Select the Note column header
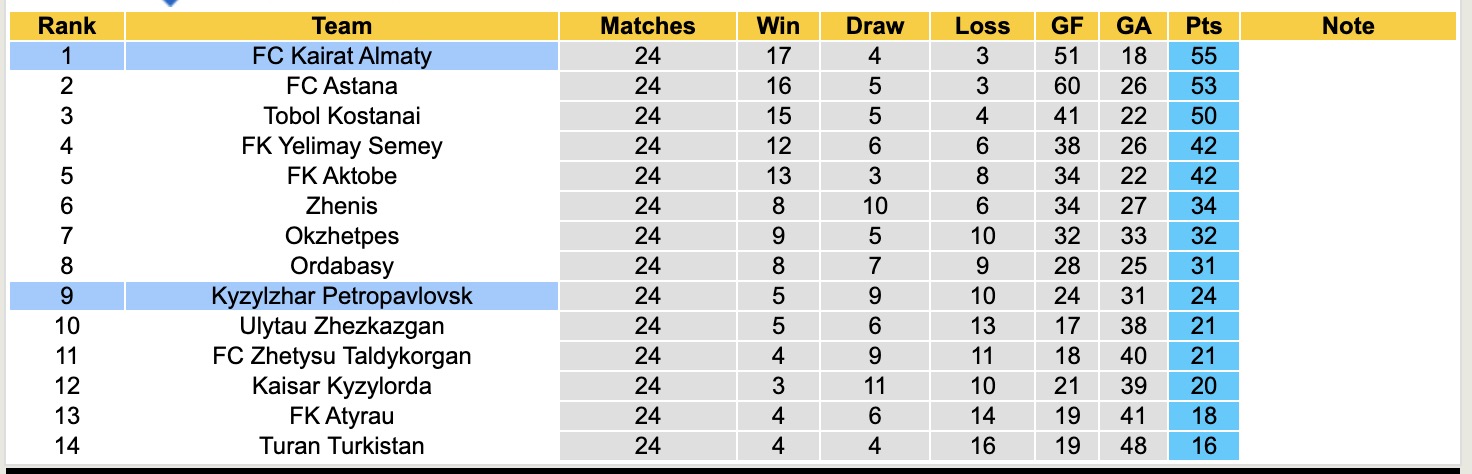The image size is (1472, 474). point(1348,26)
